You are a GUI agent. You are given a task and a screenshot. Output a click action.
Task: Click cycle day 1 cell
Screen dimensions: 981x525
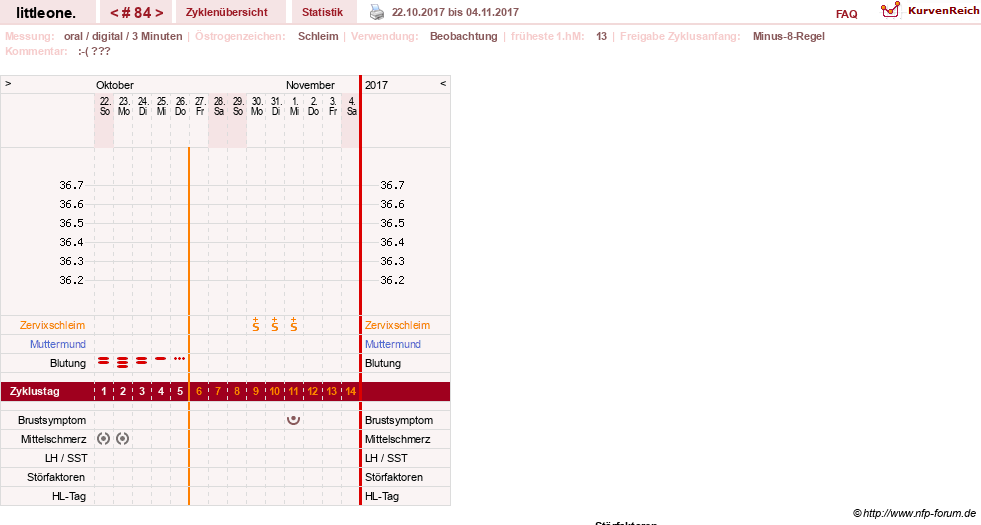tap(104, 391)
